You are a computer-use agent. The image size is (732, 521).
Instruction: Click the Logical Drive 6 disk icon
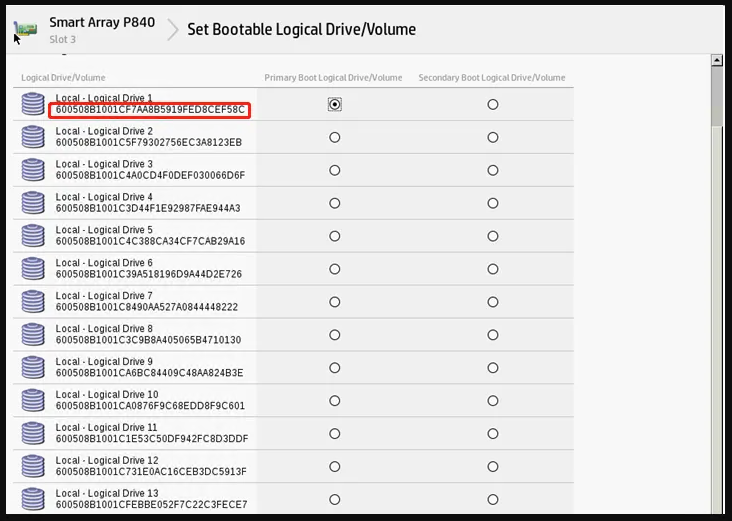tap(33, 268)
